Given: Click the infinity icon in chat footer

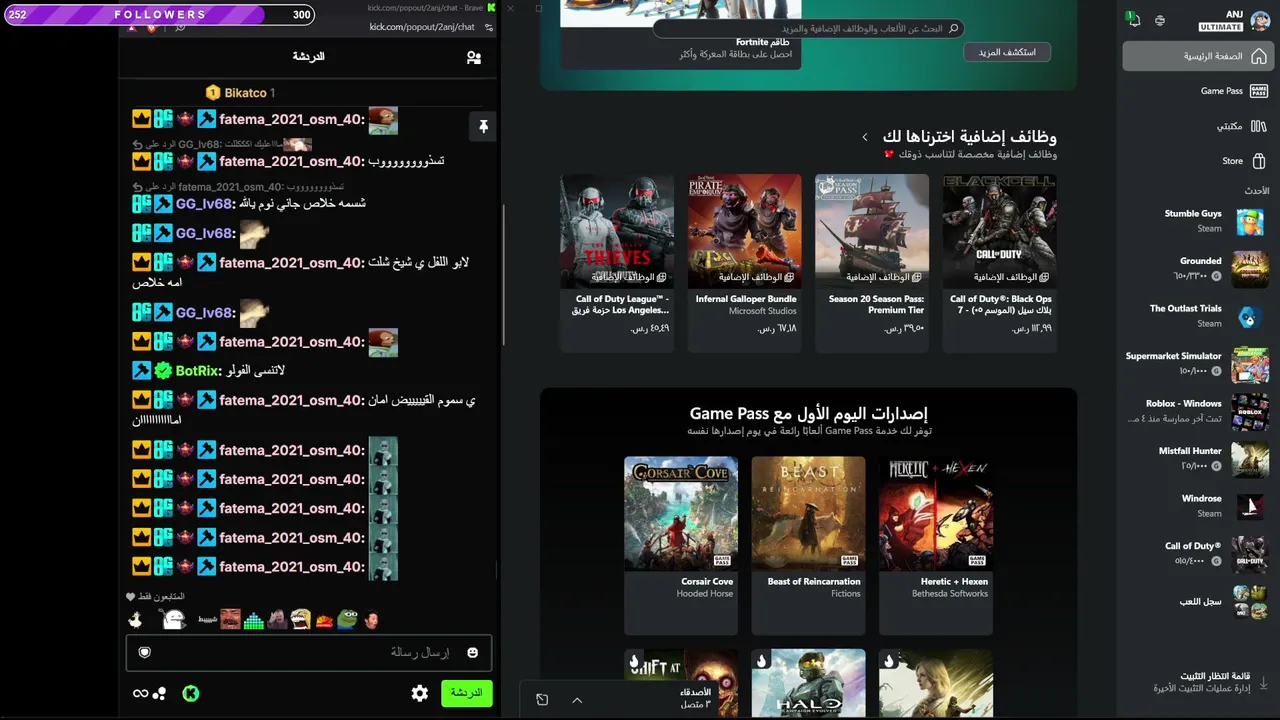Looking at the screenshot, I should pos(140,693).
